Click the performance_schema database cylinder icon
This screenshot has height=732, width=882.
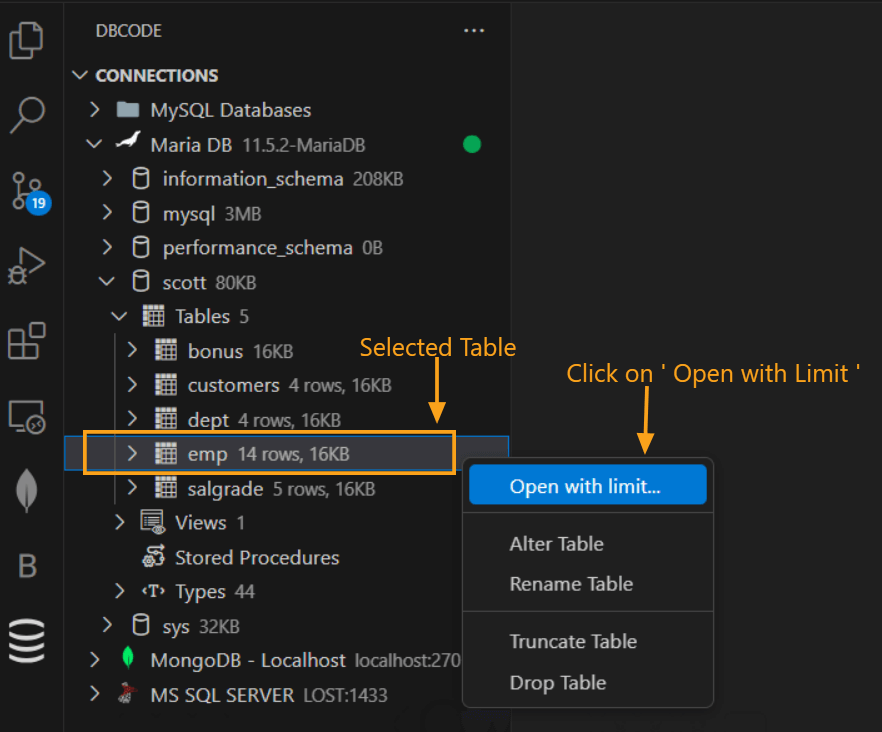[141, 247]
